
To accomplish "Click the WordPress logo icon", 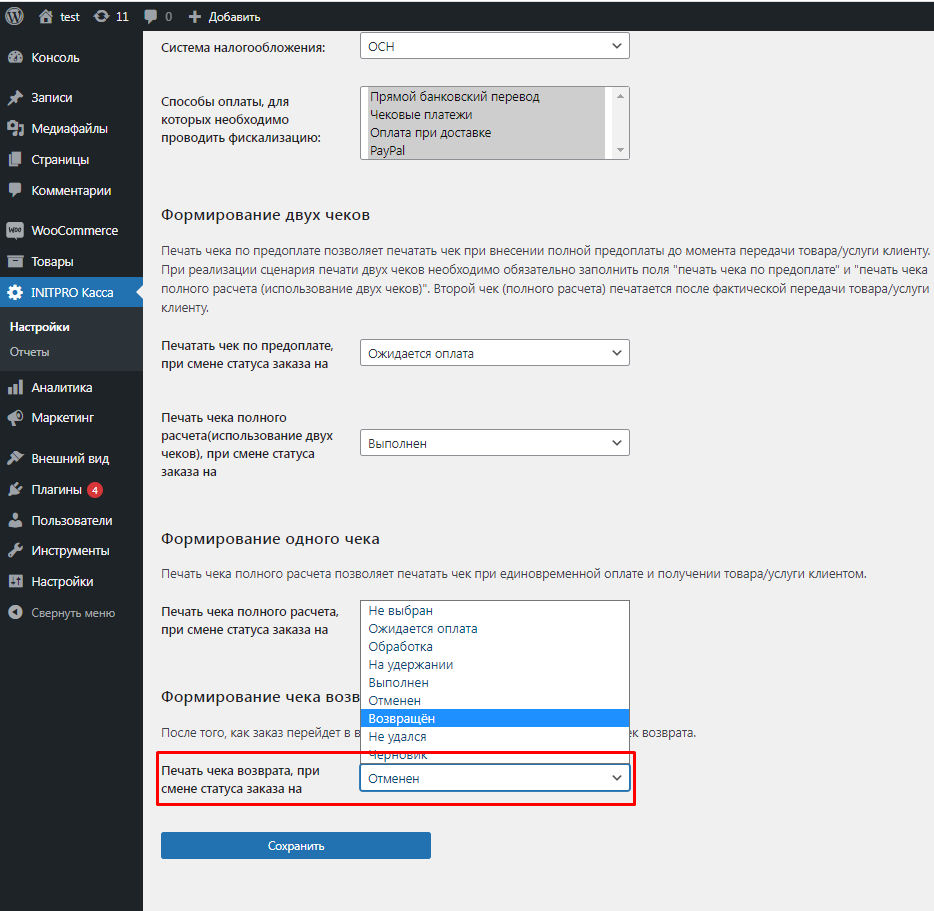I will tap(14, 16).
